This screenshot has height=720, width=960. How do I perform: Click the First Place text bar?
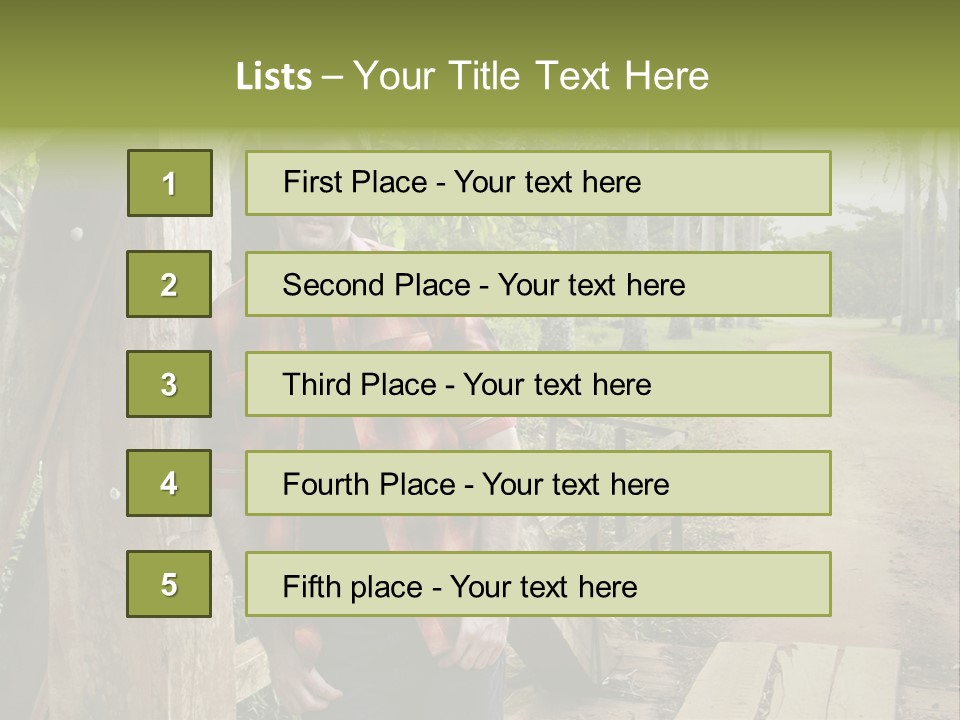[x=538, y=183]
